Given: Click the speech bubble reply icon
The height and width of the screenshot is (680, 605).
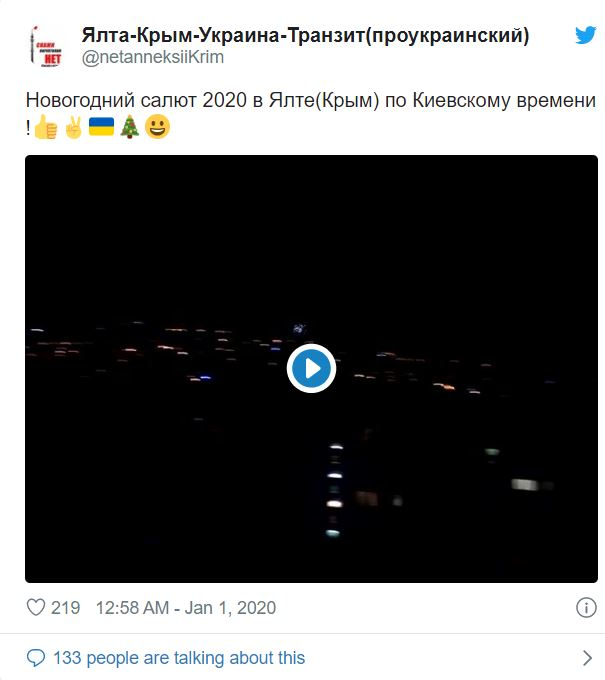Looking at the screenshot, I should 36,658.
